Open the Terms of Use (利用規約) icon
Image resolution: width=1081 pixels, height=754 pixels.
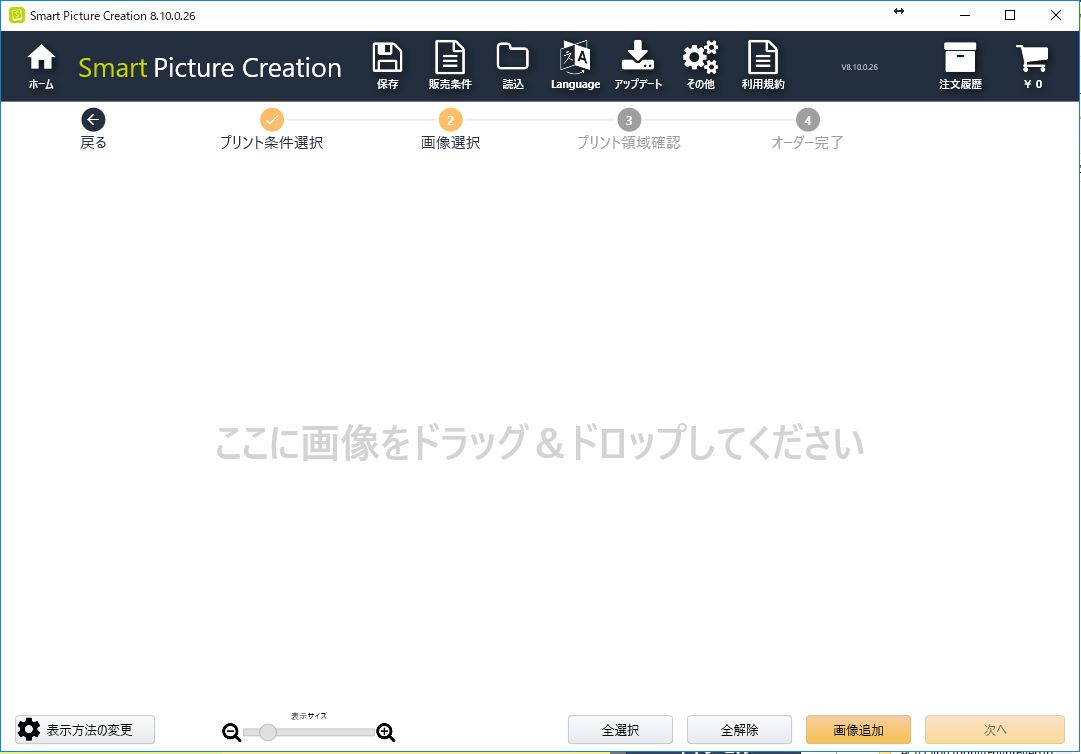coord(763,59)
